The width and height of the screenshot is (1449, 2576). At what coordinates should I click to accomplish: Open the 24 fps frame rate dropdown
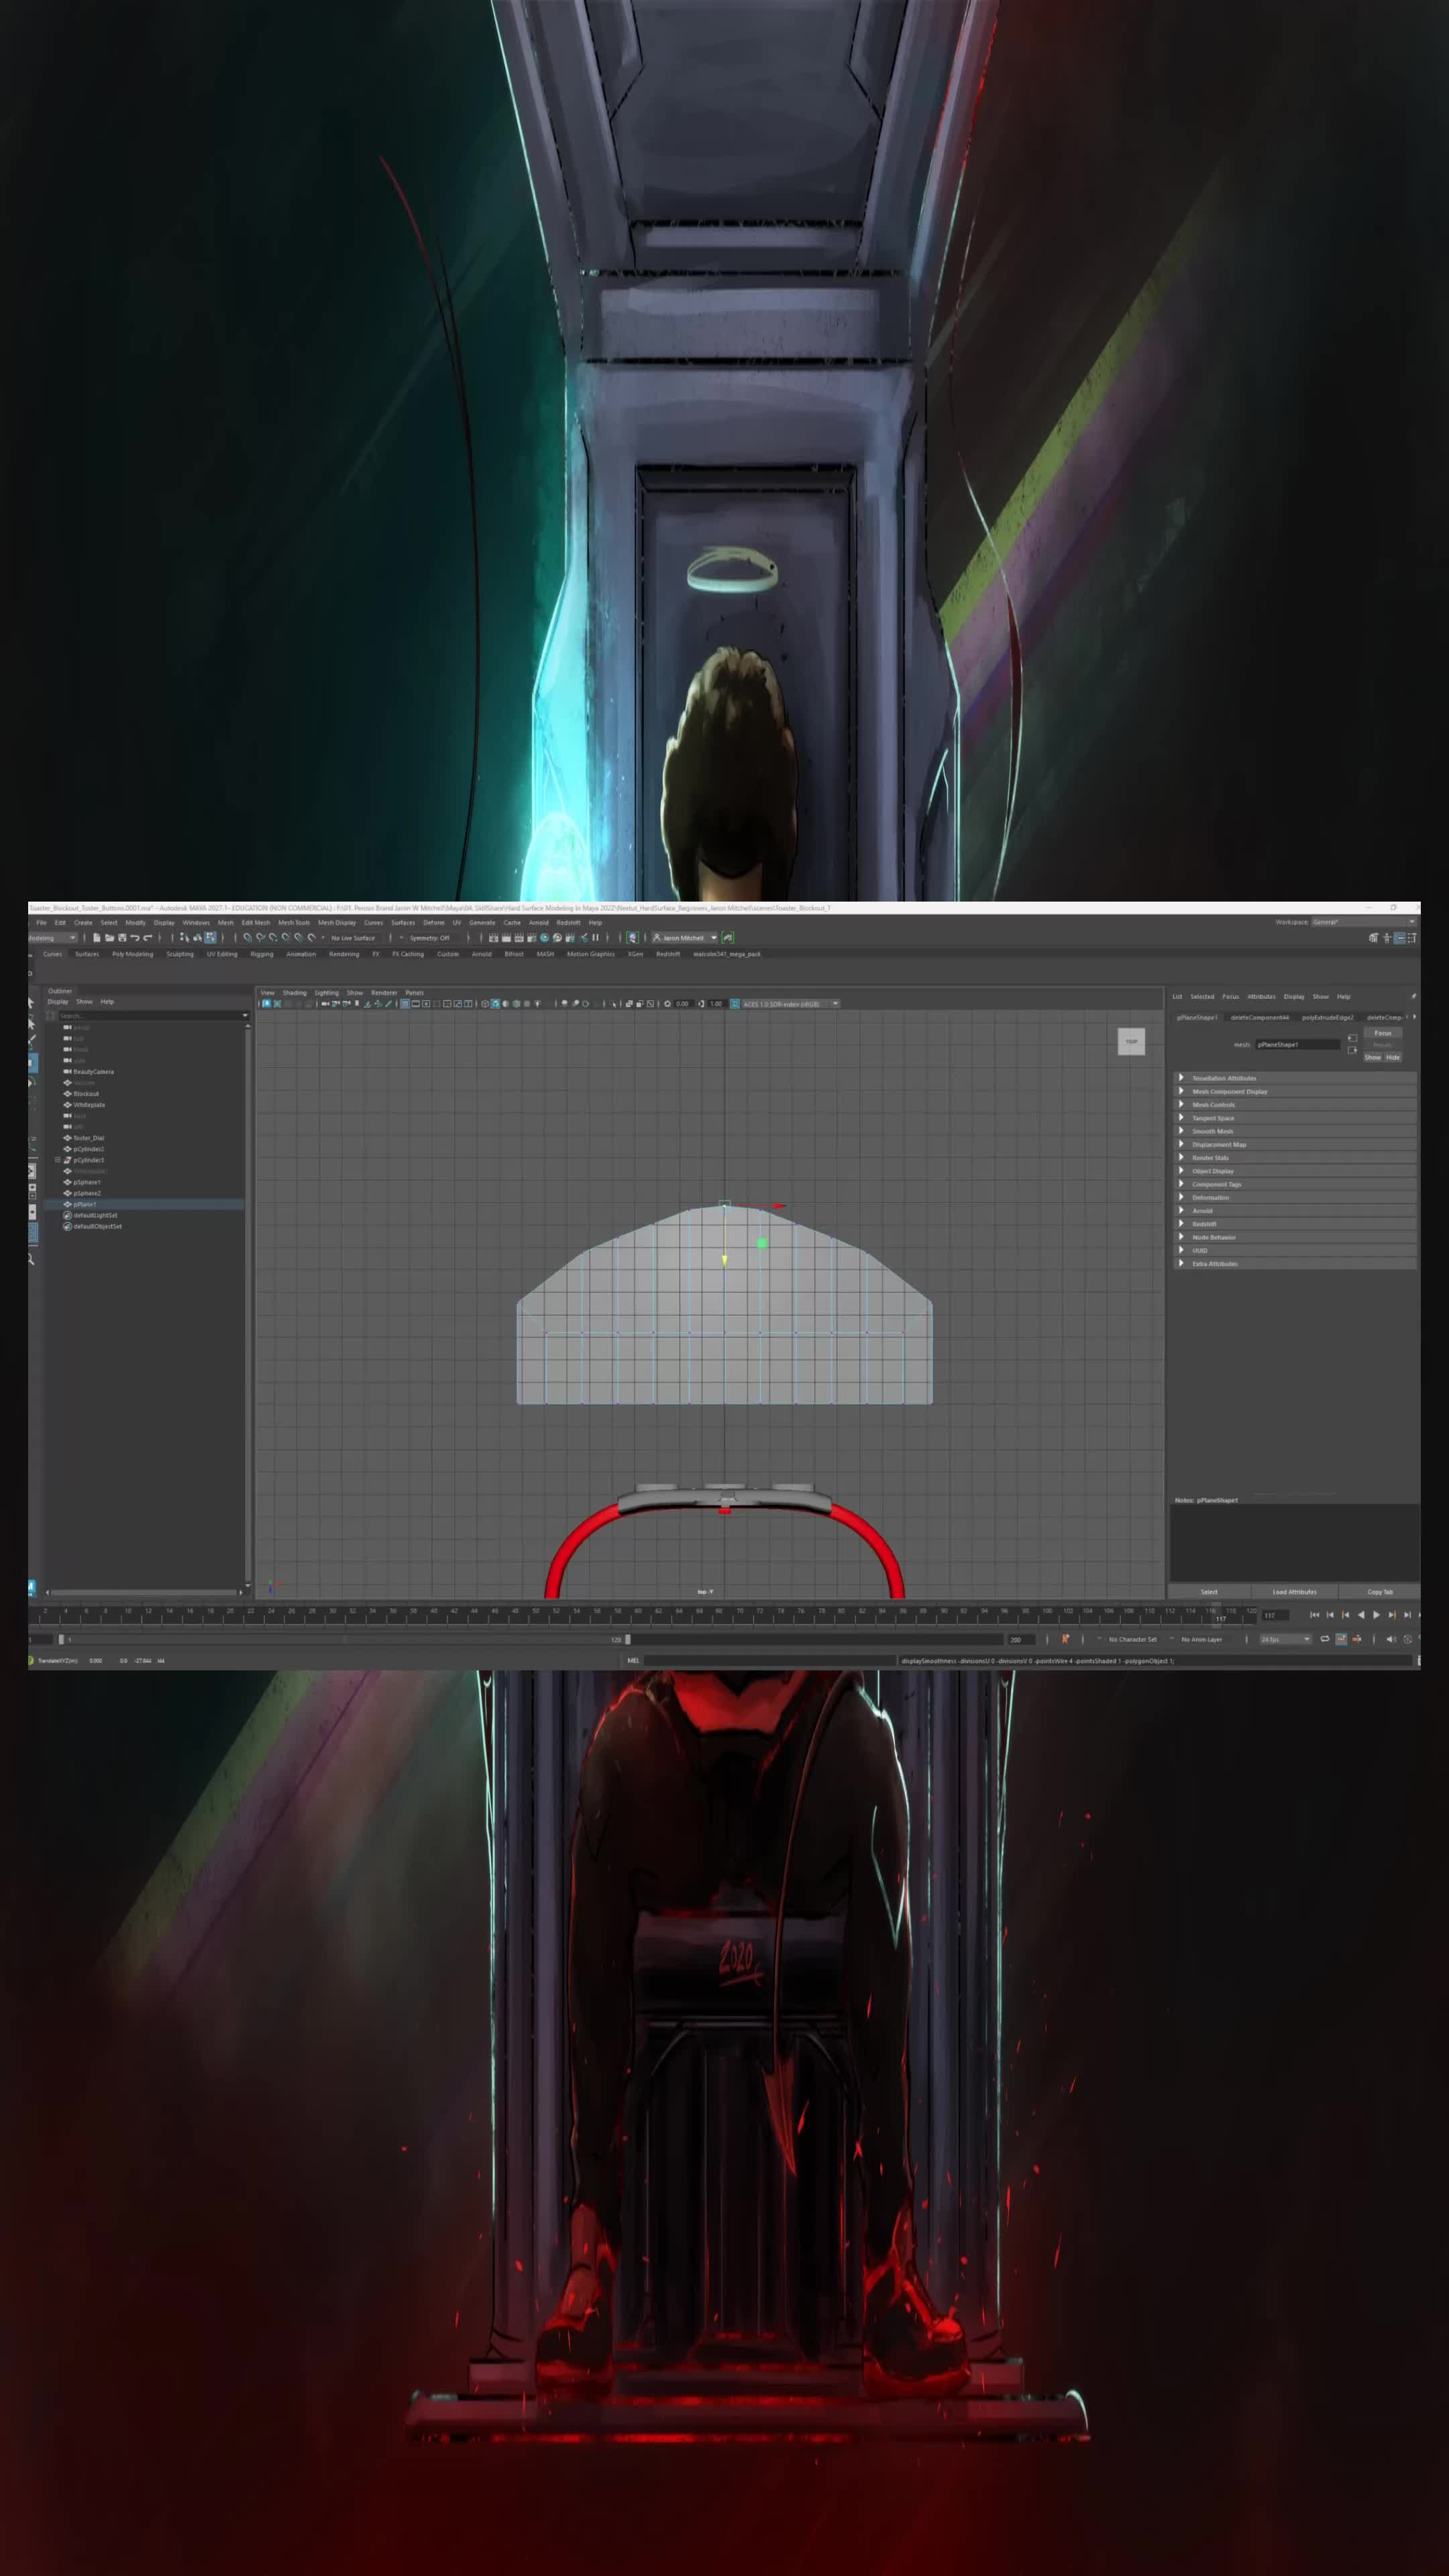coord(1285,1639)
